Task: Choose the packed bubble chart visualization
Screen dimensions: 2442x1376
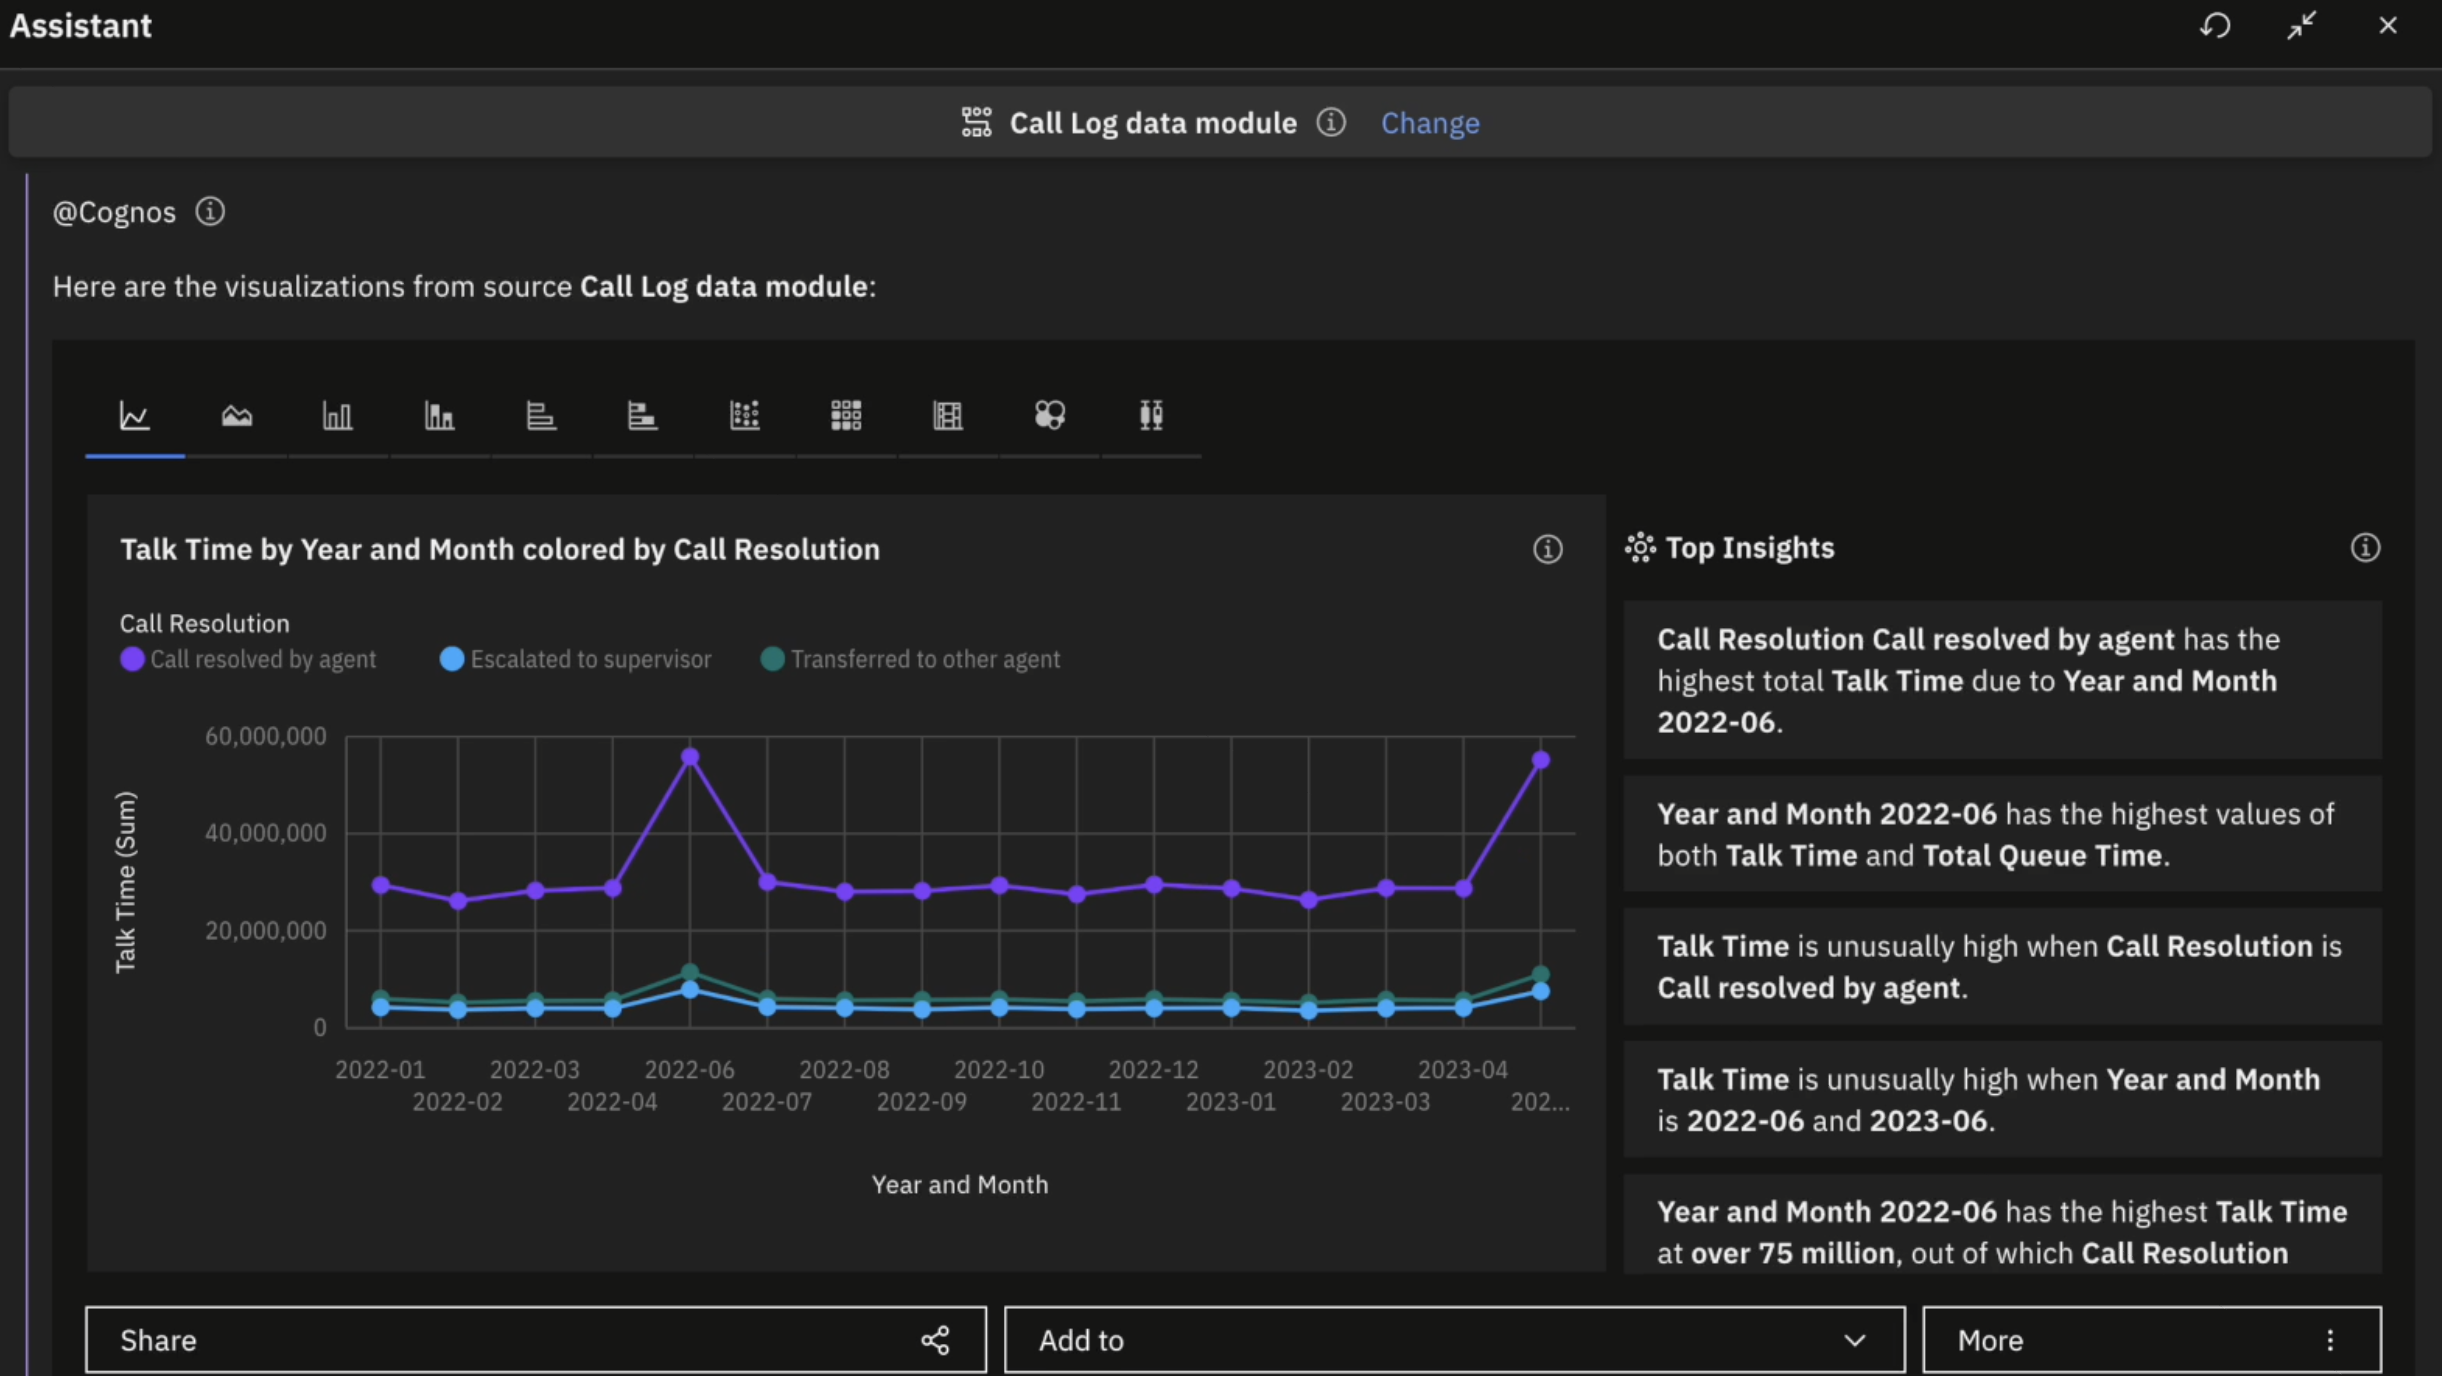Action: point(1049,415)
